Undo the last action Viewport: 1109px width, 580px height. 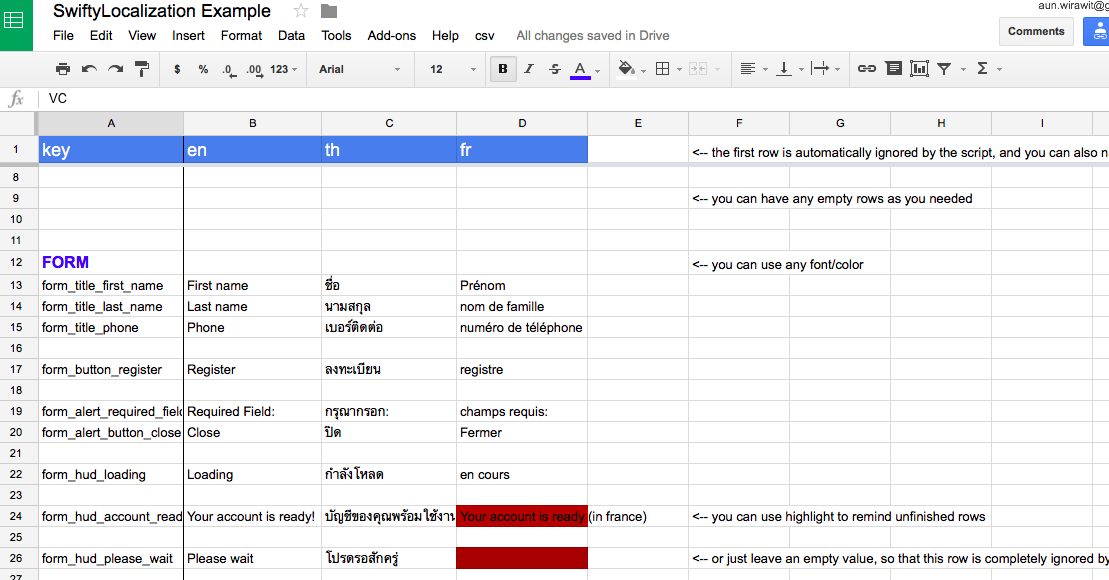tap(89, 69)
